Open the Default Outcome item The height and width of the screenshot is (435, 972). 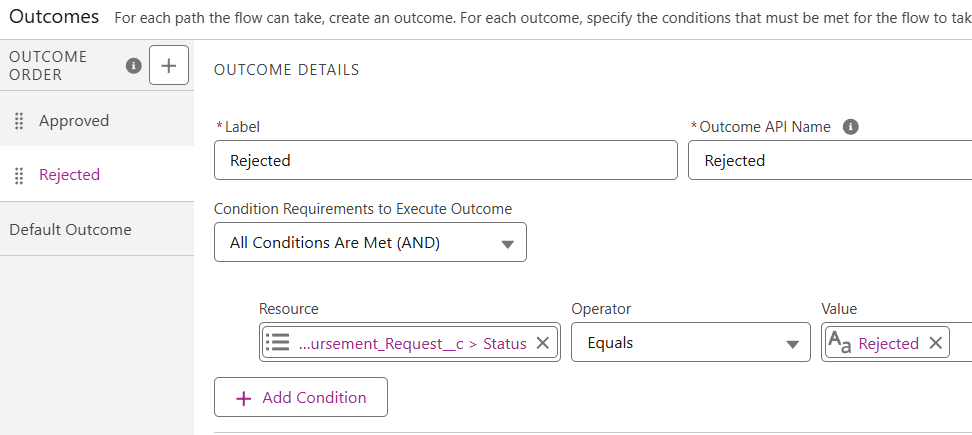pos(70,229)
